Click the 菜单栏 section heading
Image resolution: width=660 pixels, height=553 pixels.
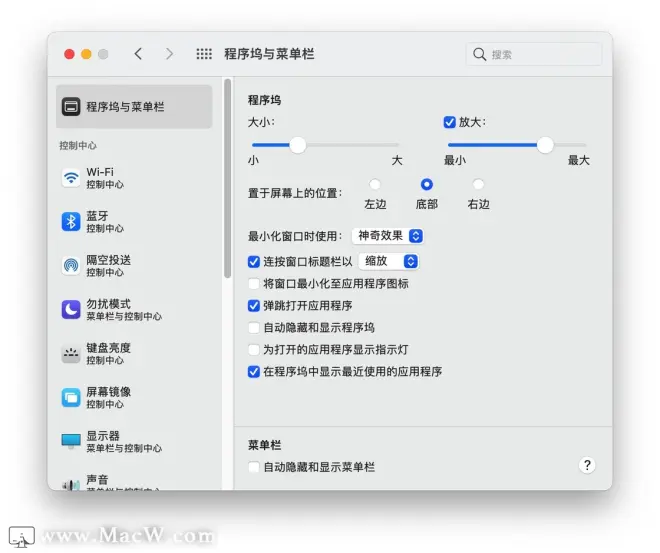pos(264,445)
